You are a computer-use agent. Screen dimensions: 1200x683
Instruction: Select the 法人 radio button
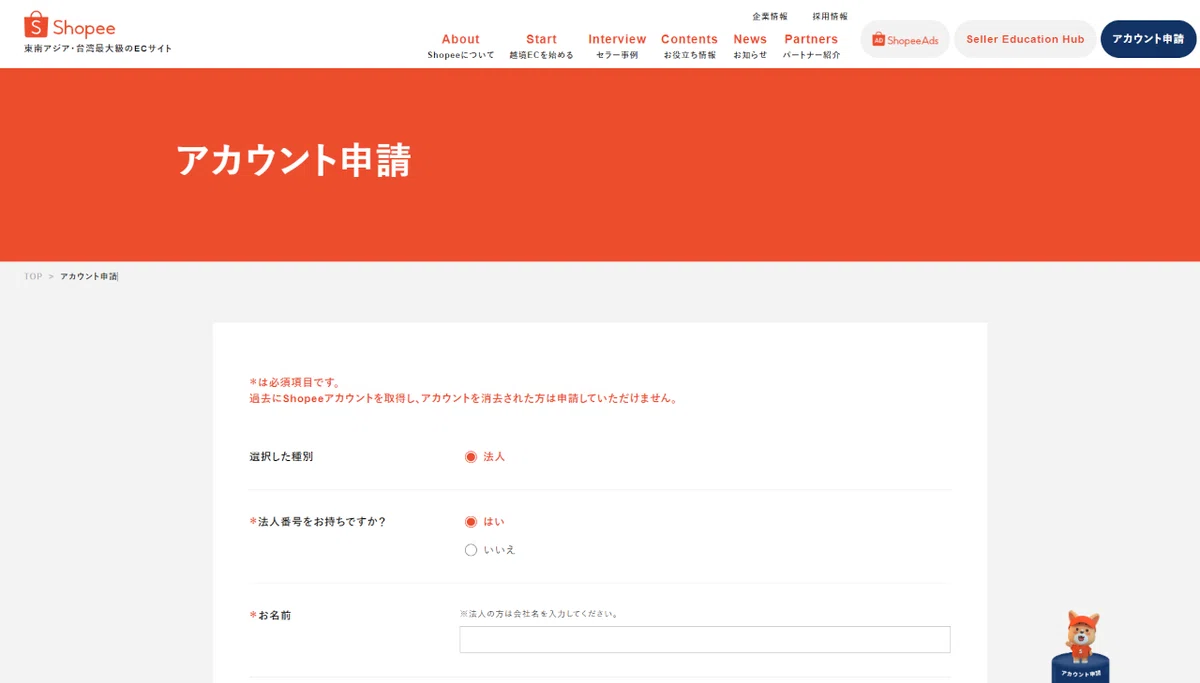tap(471, 457)
